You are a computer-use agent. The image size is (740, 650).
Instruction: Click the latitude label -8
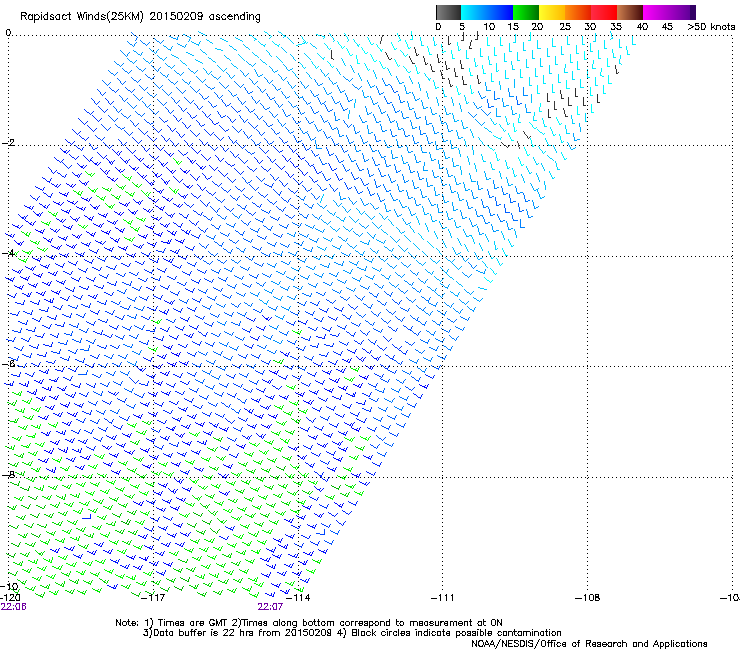click(8, 474)
